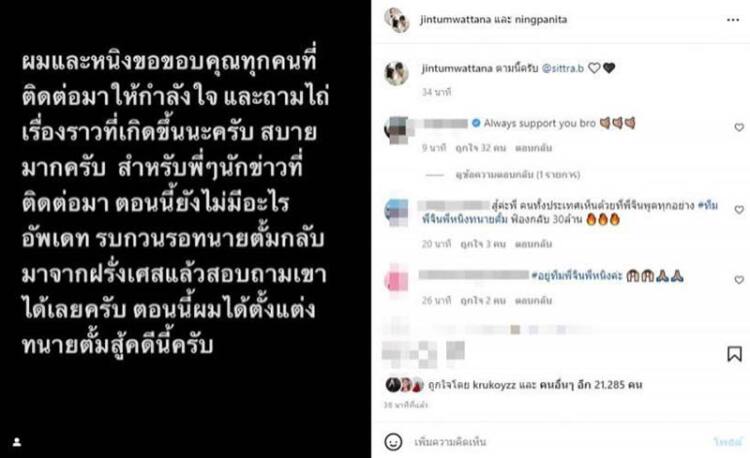Image resolution: width=750 pixels, height=458 pixels.
Task: Open jintumwattana profile from the header
Action: 455,20
